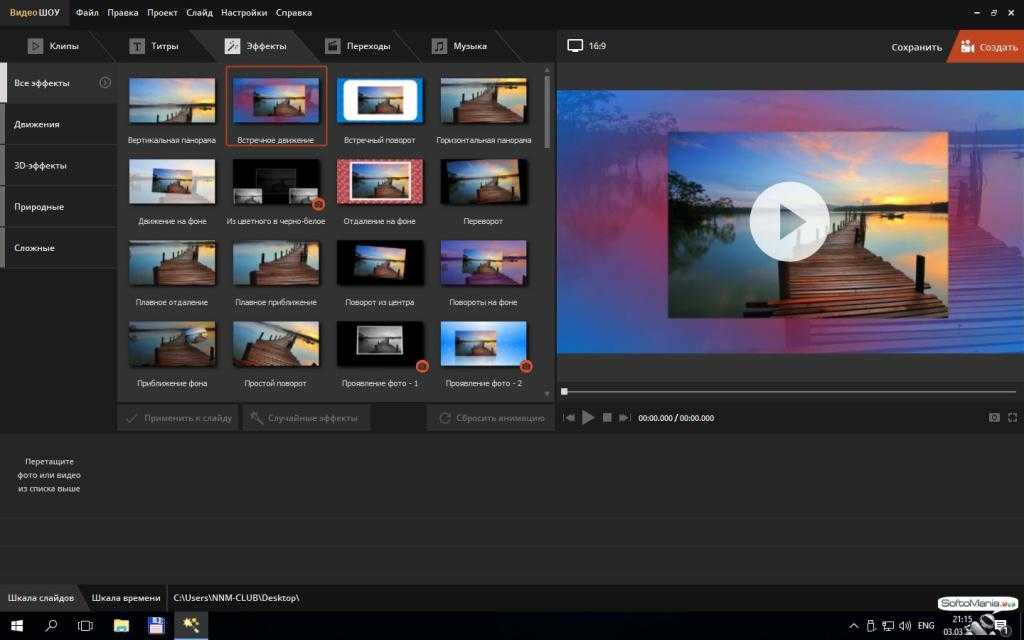This screenshot has width=1024, height=640.
Task: Jump to previous frame icon
Action: [569, 417]
